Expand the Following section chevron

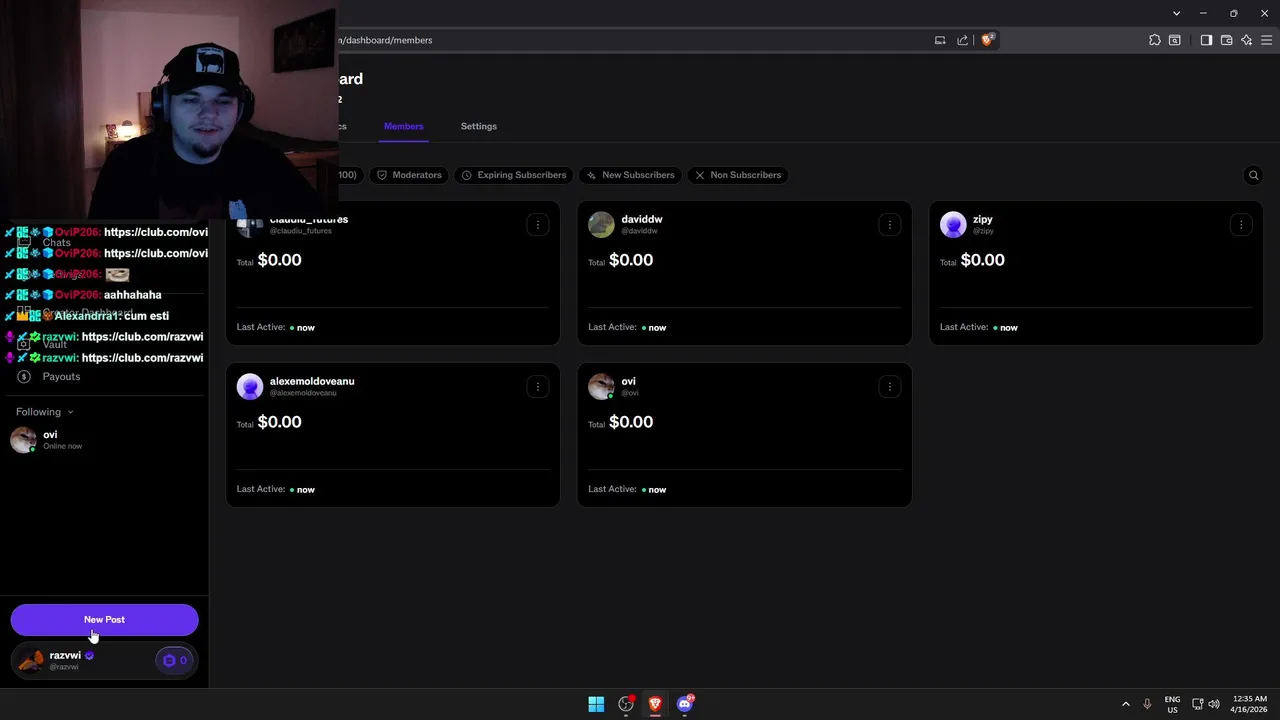(70, 412)
